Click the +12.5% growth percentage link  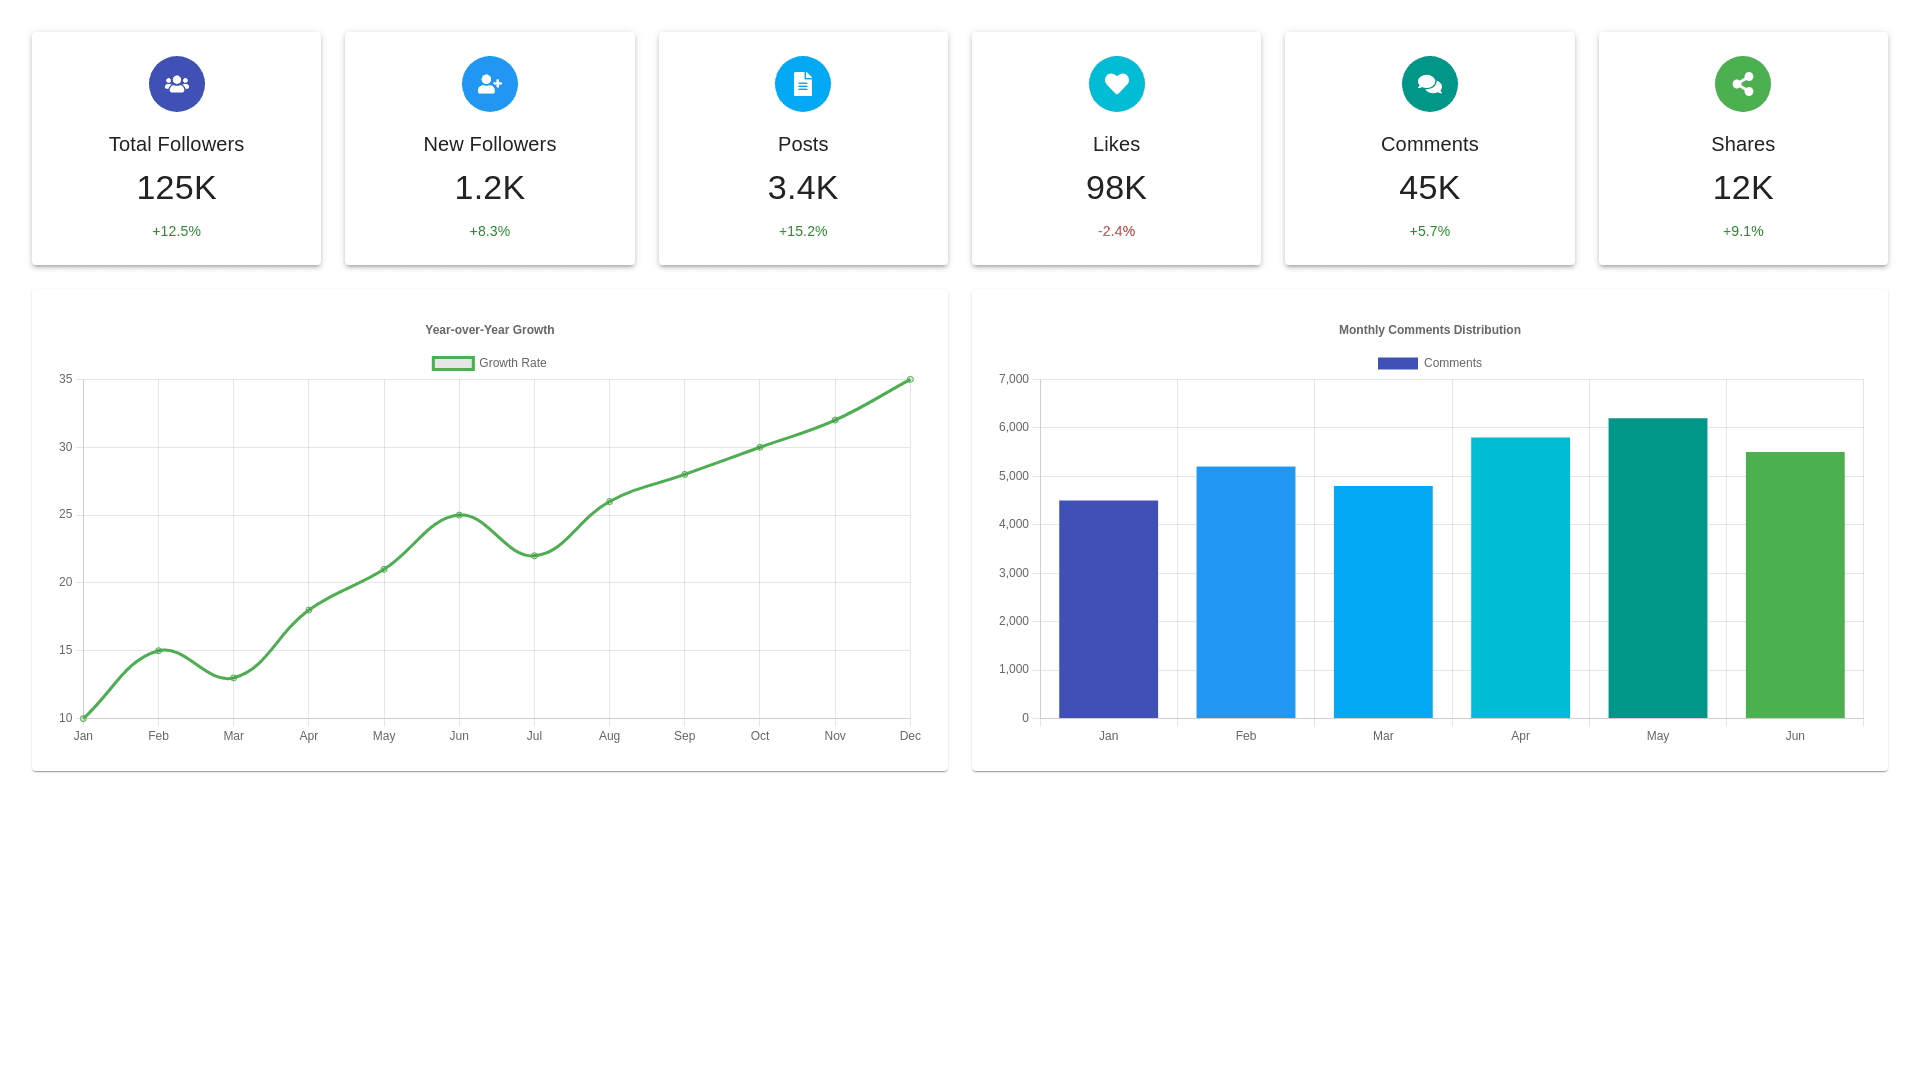point(176,231)
